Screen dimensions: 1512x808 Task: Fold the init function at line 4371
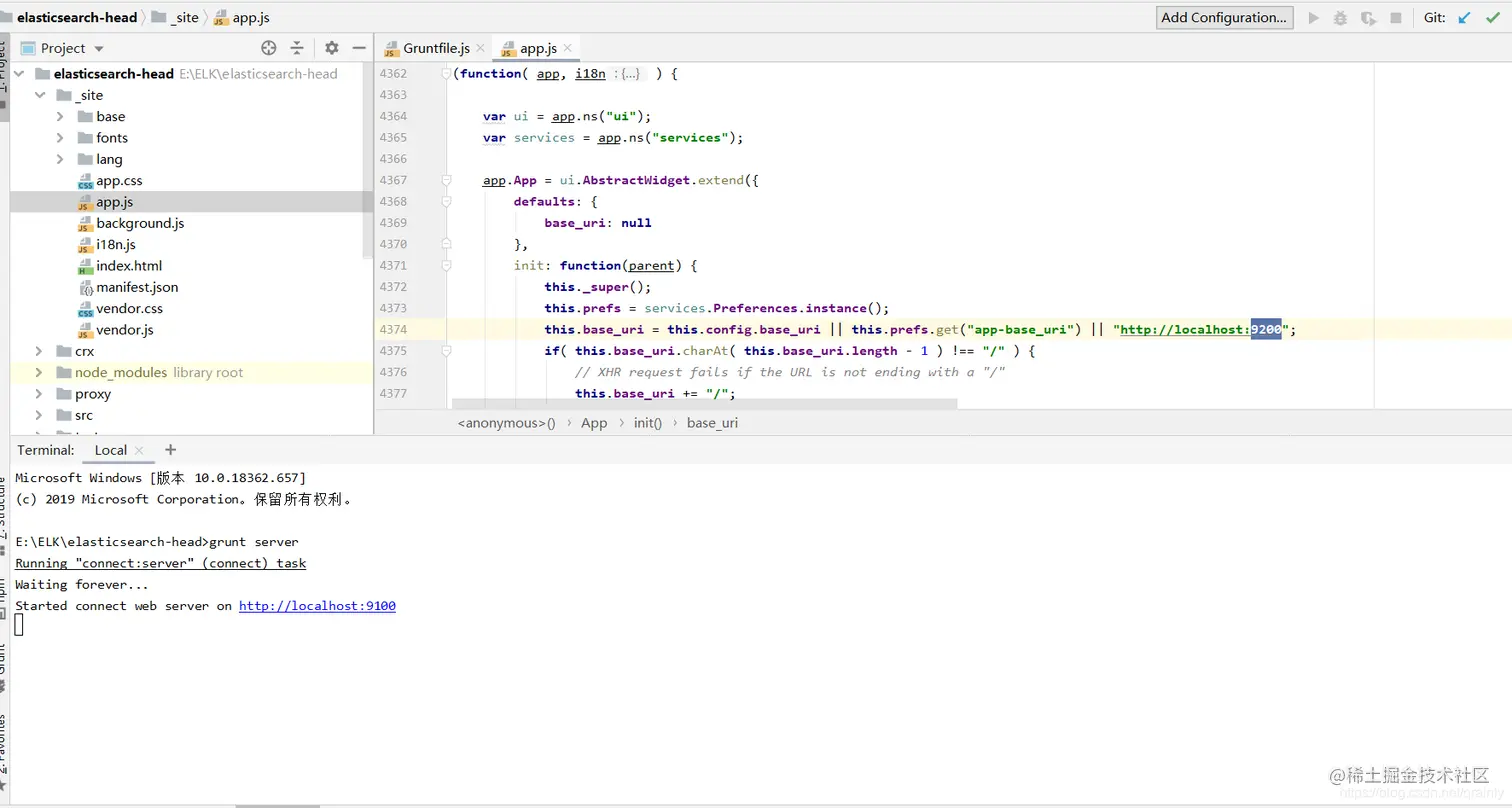pos(446,265)
